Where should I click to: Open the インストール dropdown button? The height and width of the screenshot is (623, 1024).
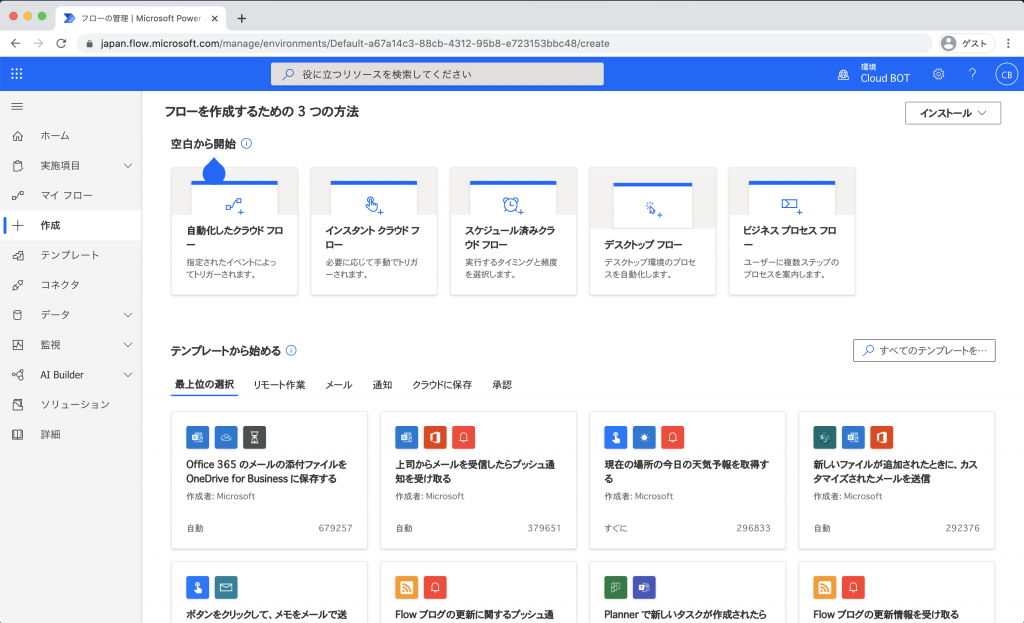tap(952, 113)
